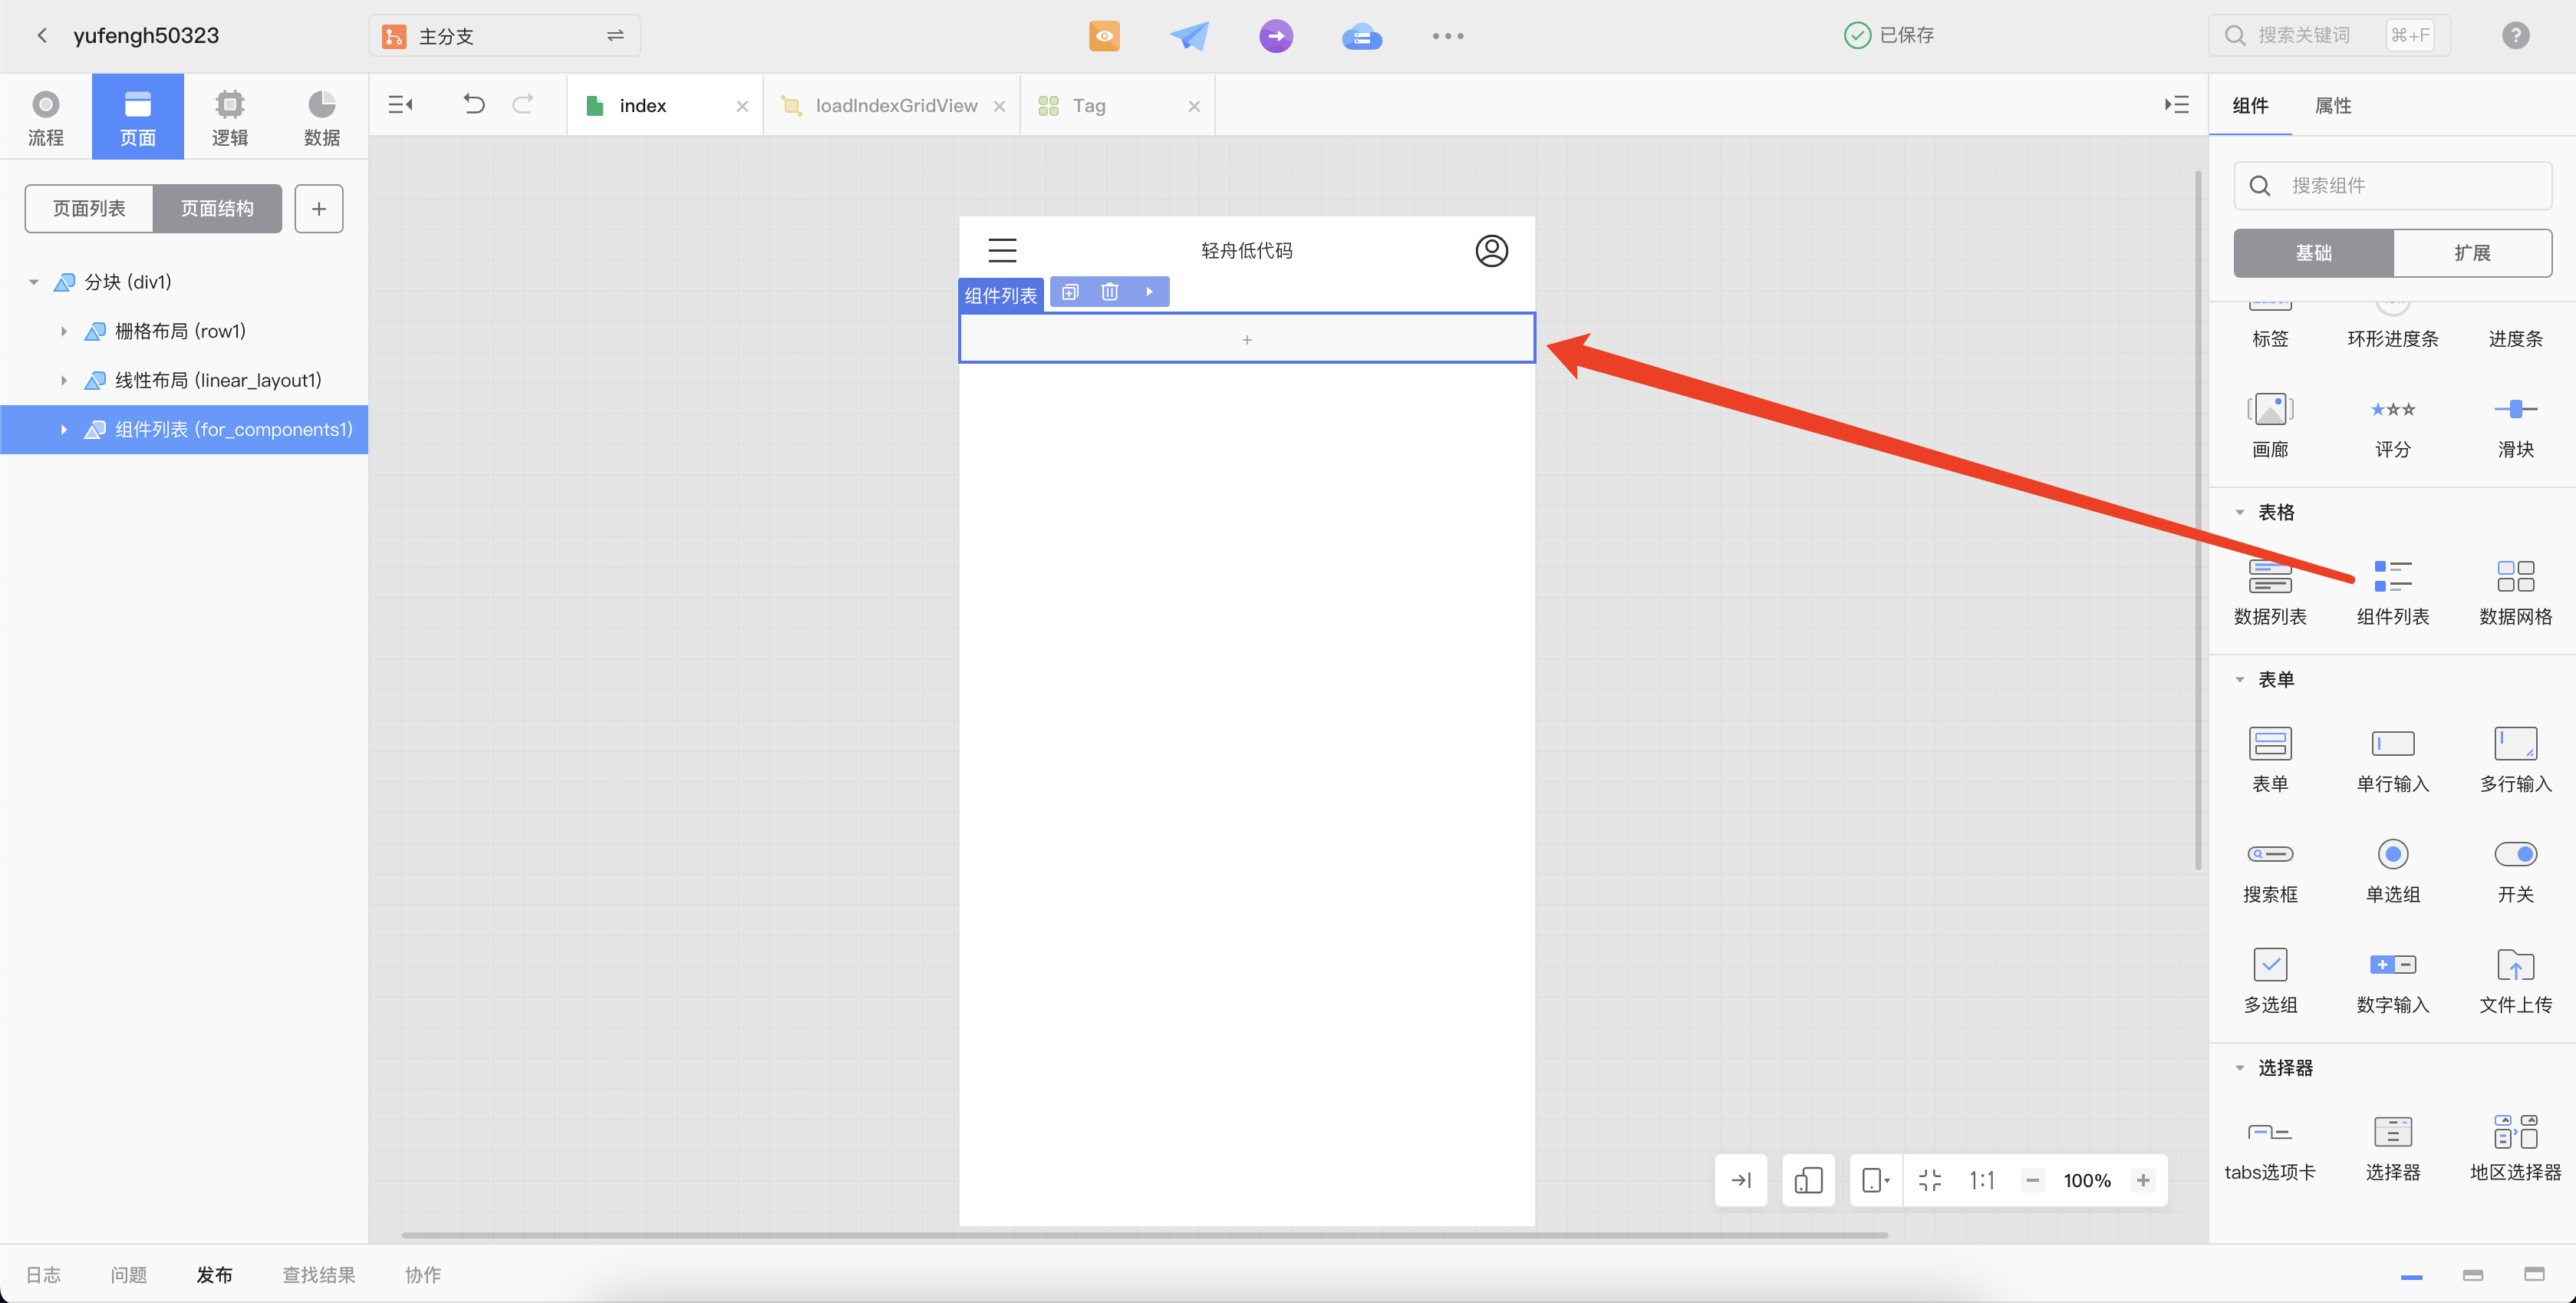Screen dimensions: 2576x1303
Task: Expand the 线性布局 (linear_layout1) node
Action: (x=63, y=380)
